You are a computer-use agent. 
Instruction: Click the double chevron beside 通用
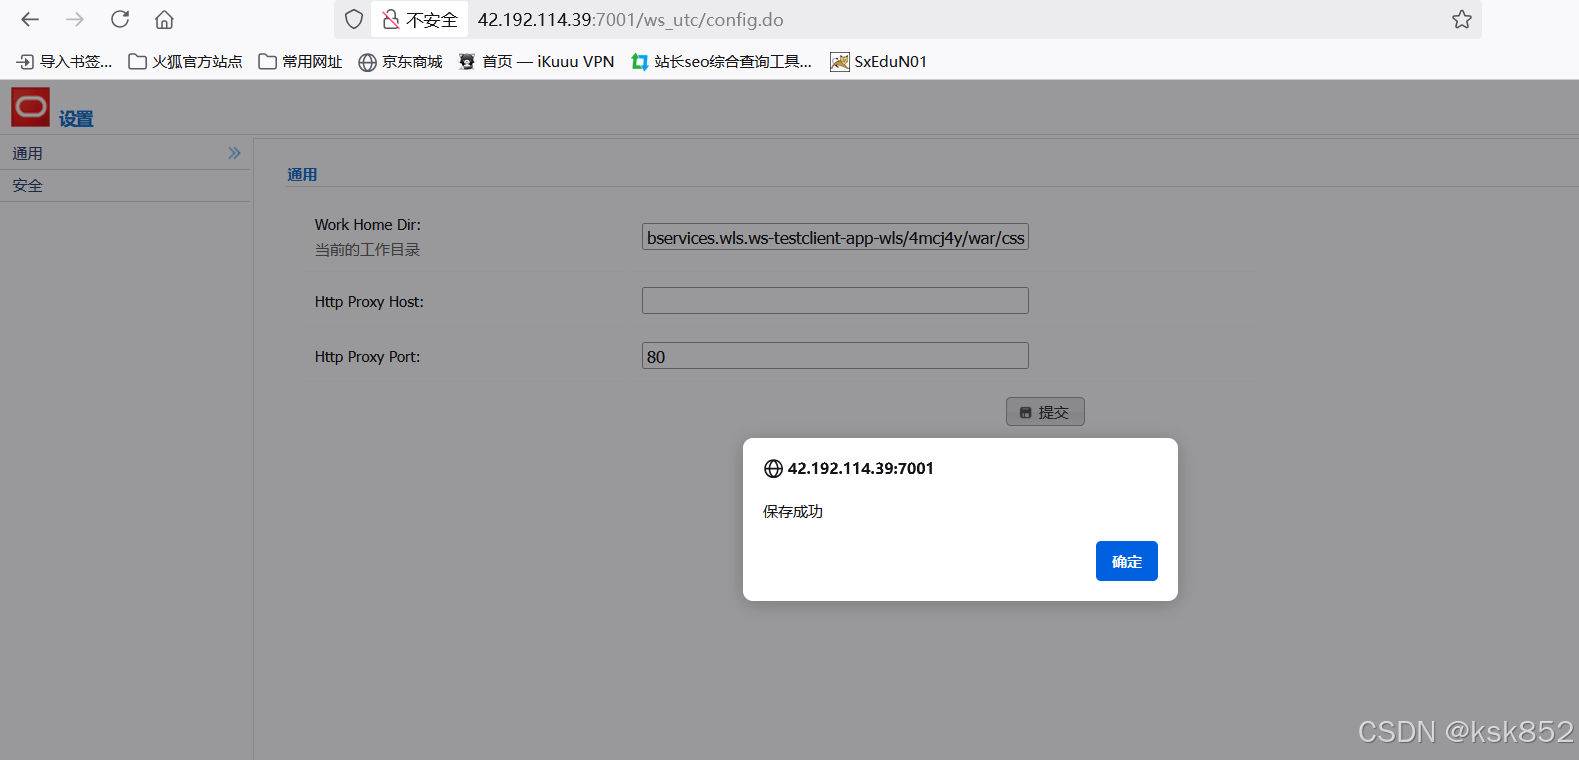234,153
